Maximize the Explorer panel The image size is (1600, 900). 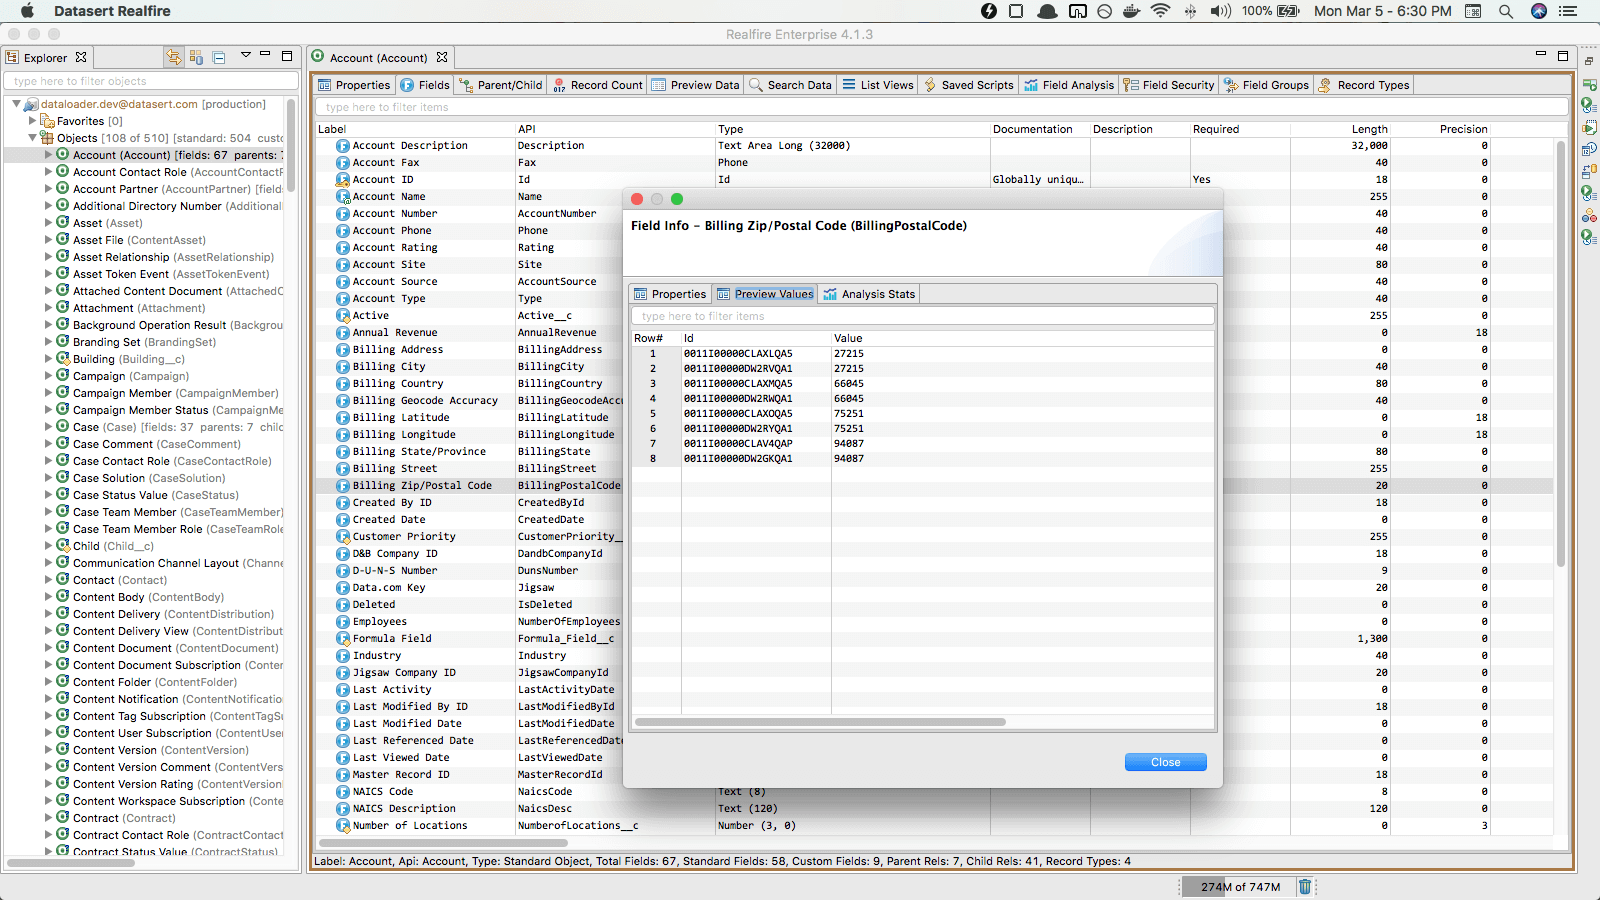tap(287, 56)
